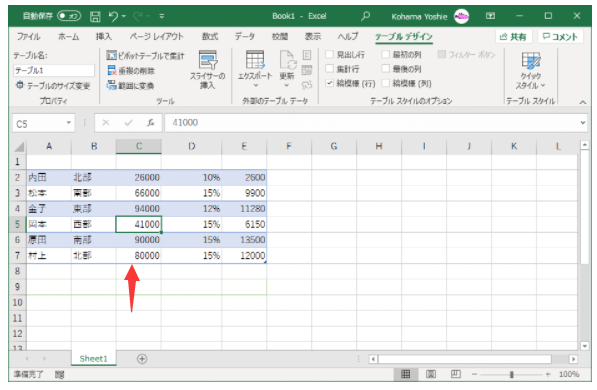Switch to Normal view icon
The width and height of the screenshot is (597, 390).
tap(405, 374)
